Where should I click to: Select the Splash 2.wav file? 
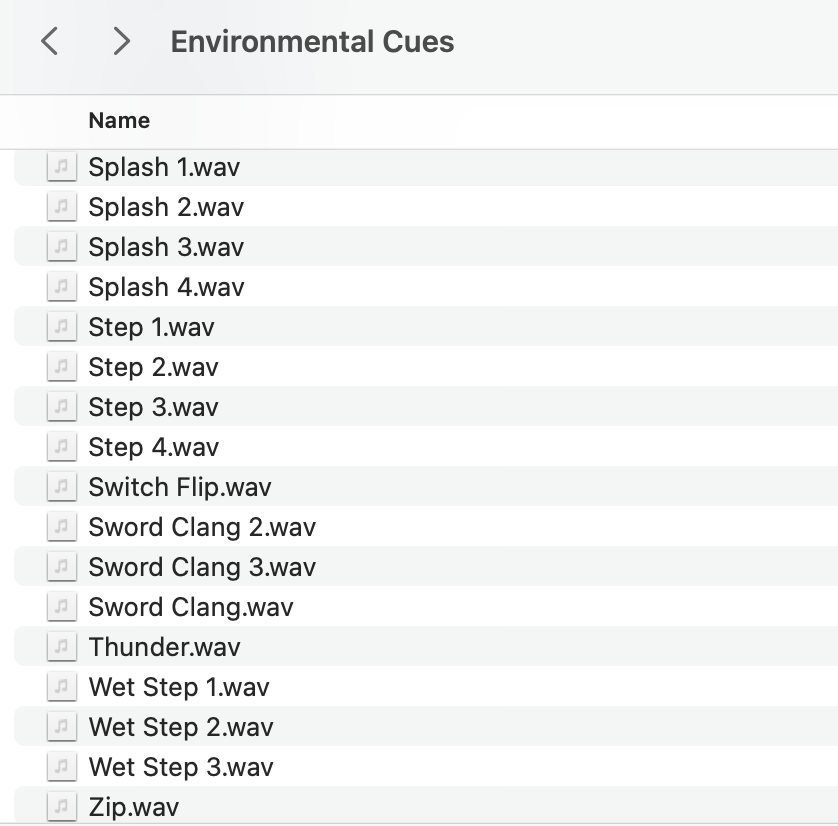tap(426, 207)
